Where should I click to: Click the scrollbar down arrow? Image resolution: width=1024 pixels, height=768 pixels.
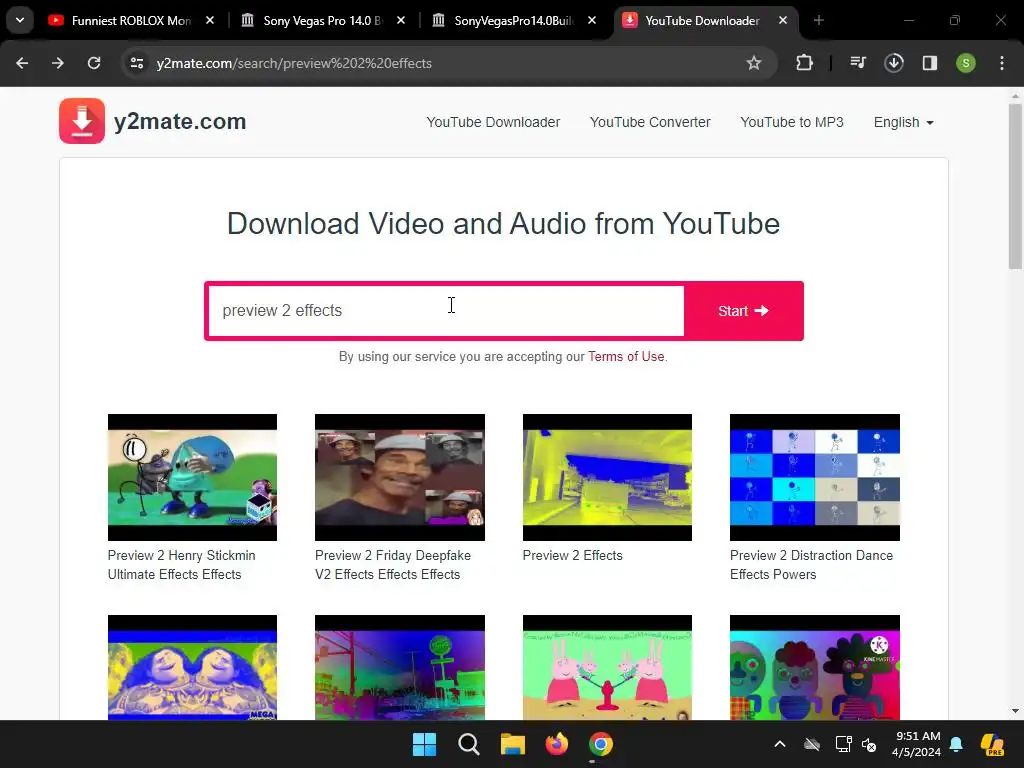(1015, 711)
